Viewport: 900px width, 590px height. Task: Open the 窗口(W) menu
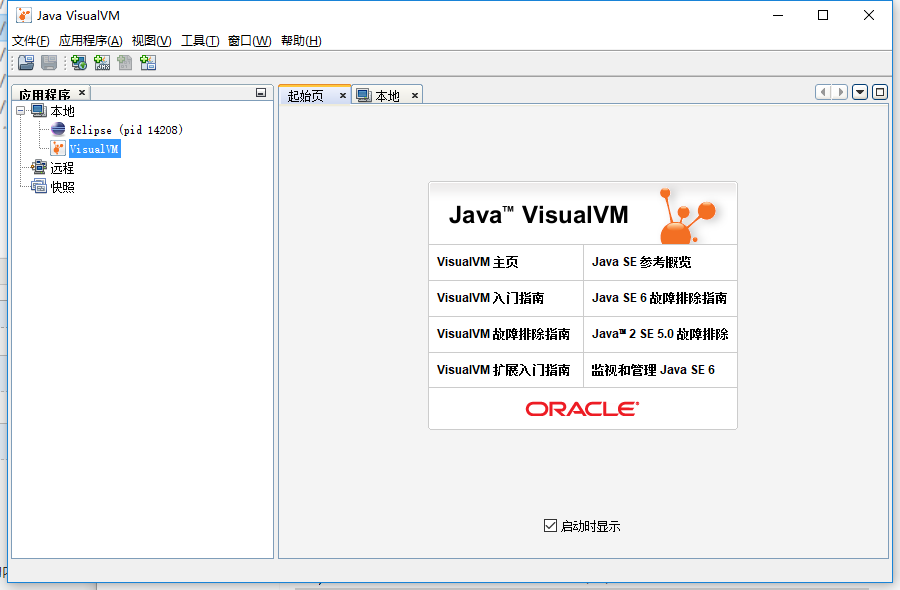(x=249, y=41)
